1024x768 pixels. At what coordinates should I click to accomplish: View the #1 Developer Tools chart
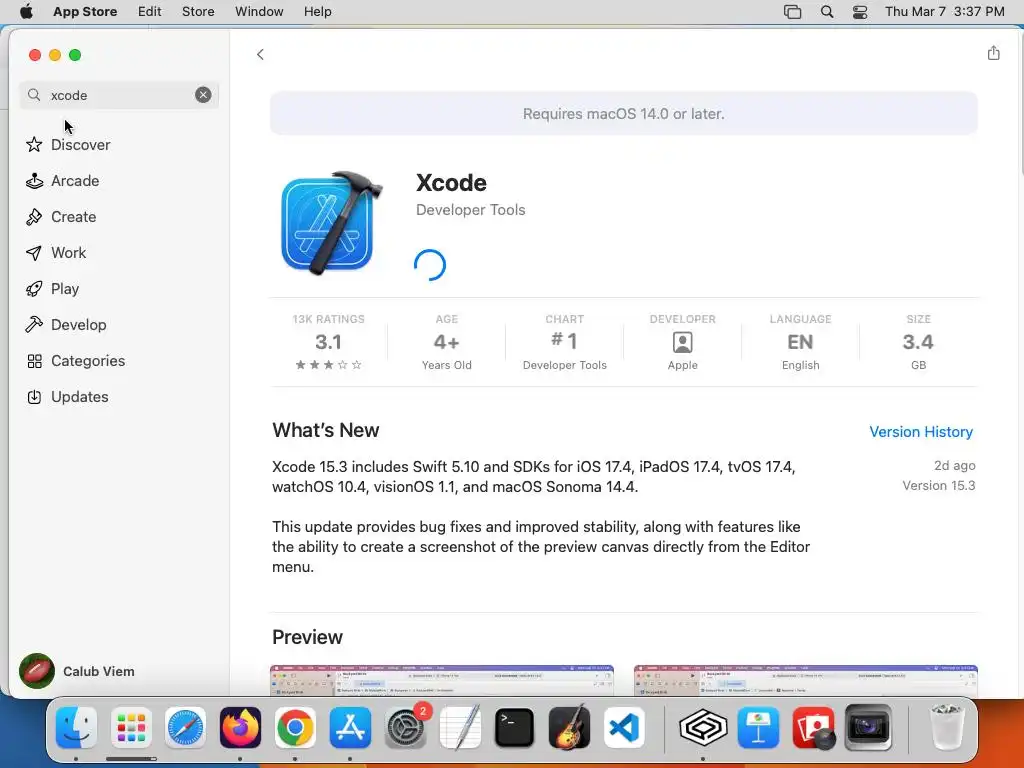(x=564, y=342)
